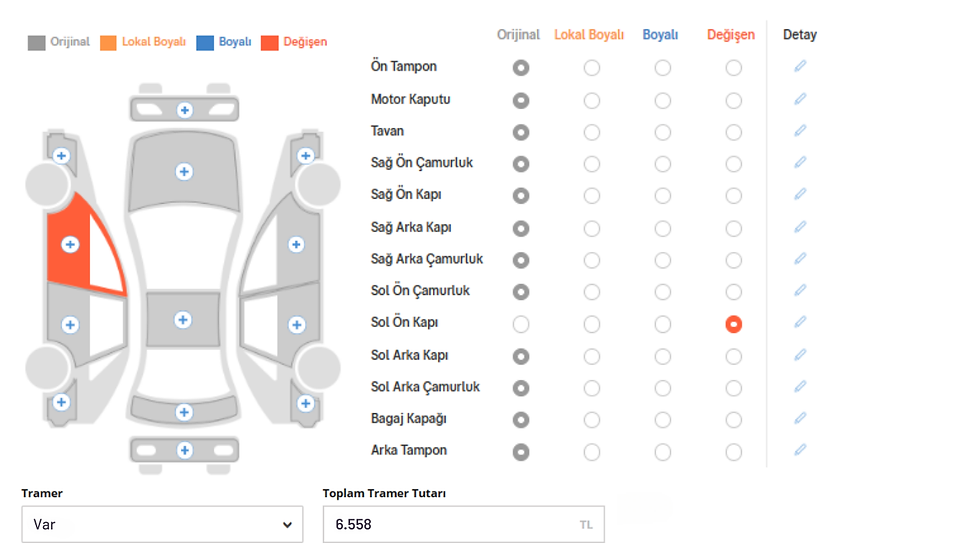Viewport: 980px width, 551px height.
Task: Open detail edit for Motor Kaputu
Action: click(x=800, y=99)
